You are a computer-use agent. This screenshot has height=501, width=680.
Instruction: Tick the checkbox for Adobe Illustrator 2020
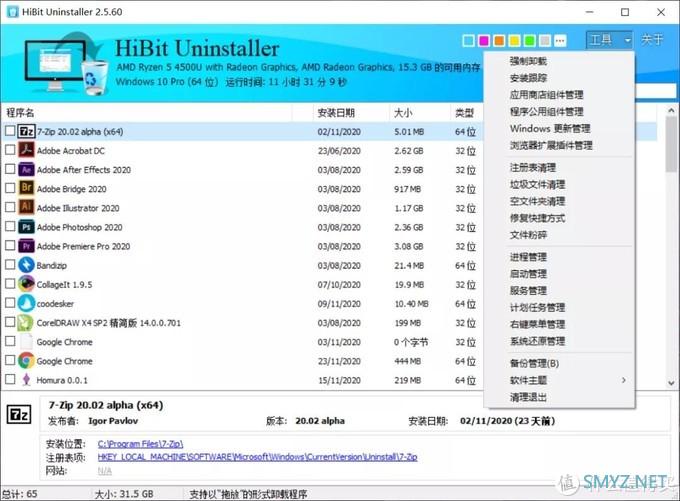(10, 207)
